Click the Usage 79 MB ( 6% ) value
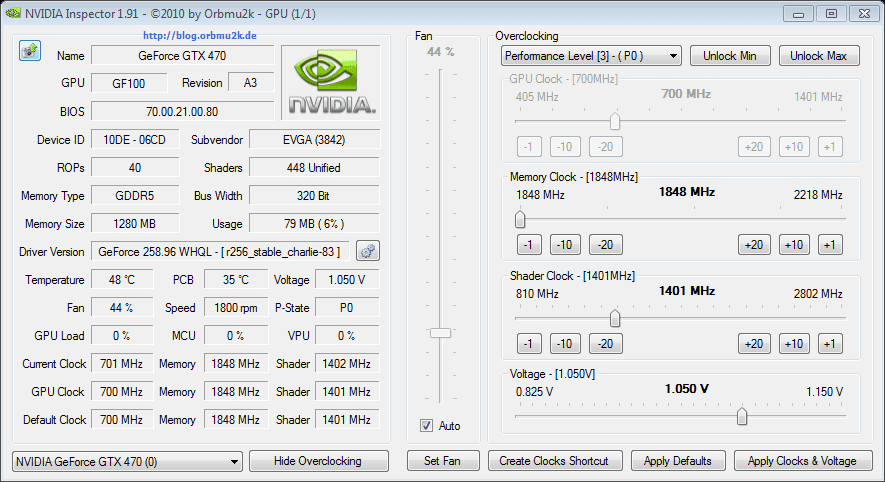 [x=314, y=224]
